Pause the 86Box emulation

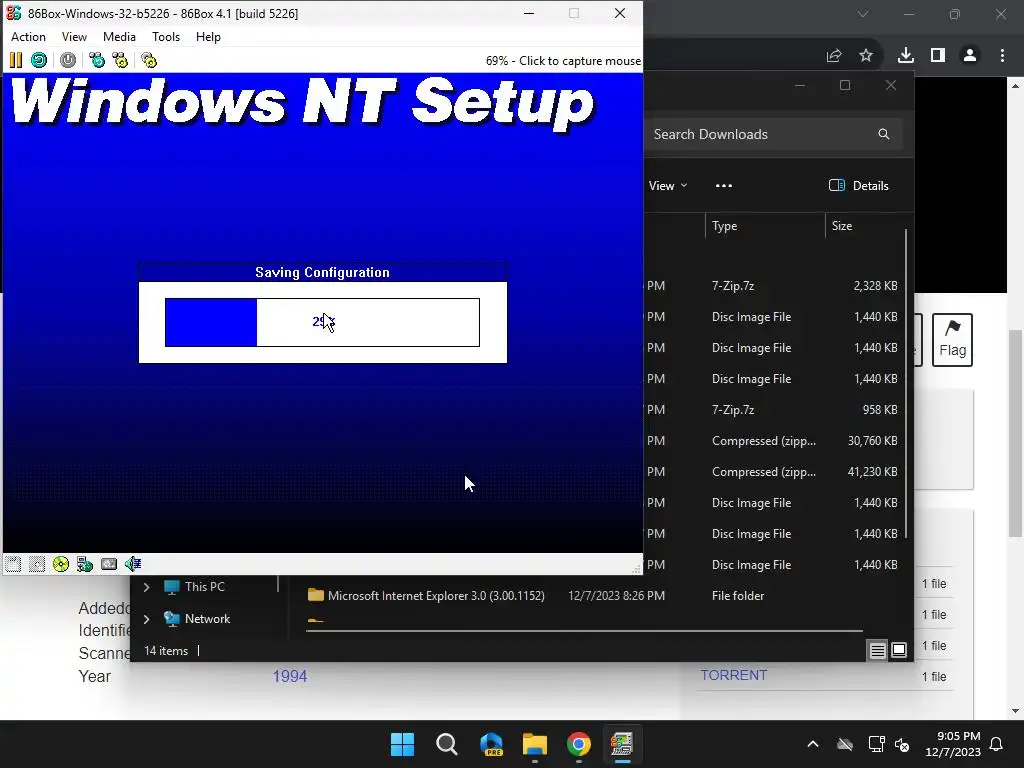pos(16,61)
